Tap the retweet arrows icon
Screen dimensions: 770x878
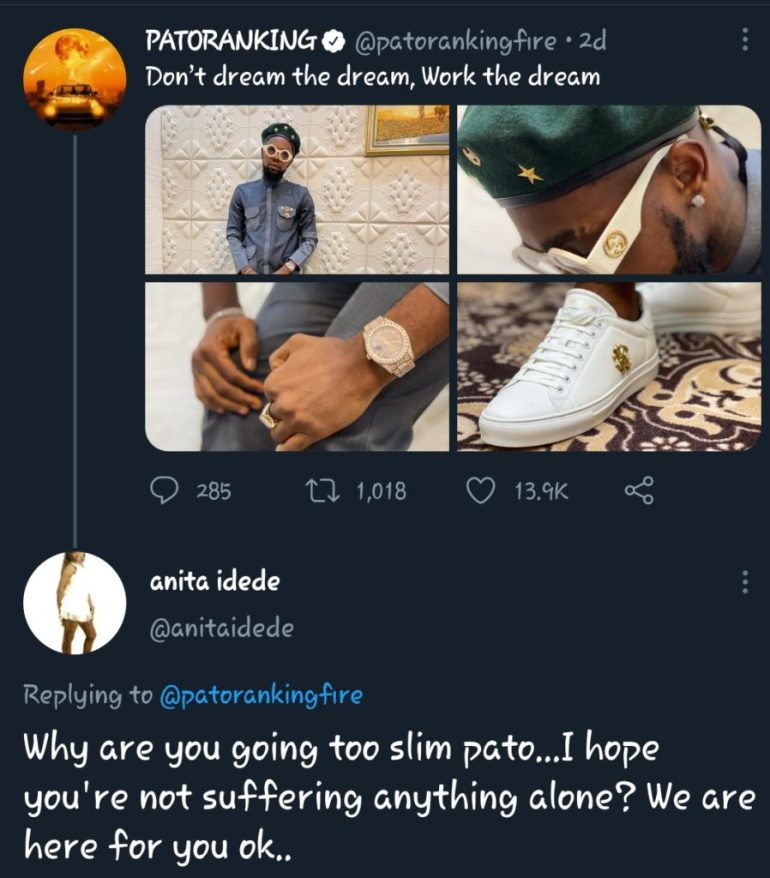click(x=320, y=490)
